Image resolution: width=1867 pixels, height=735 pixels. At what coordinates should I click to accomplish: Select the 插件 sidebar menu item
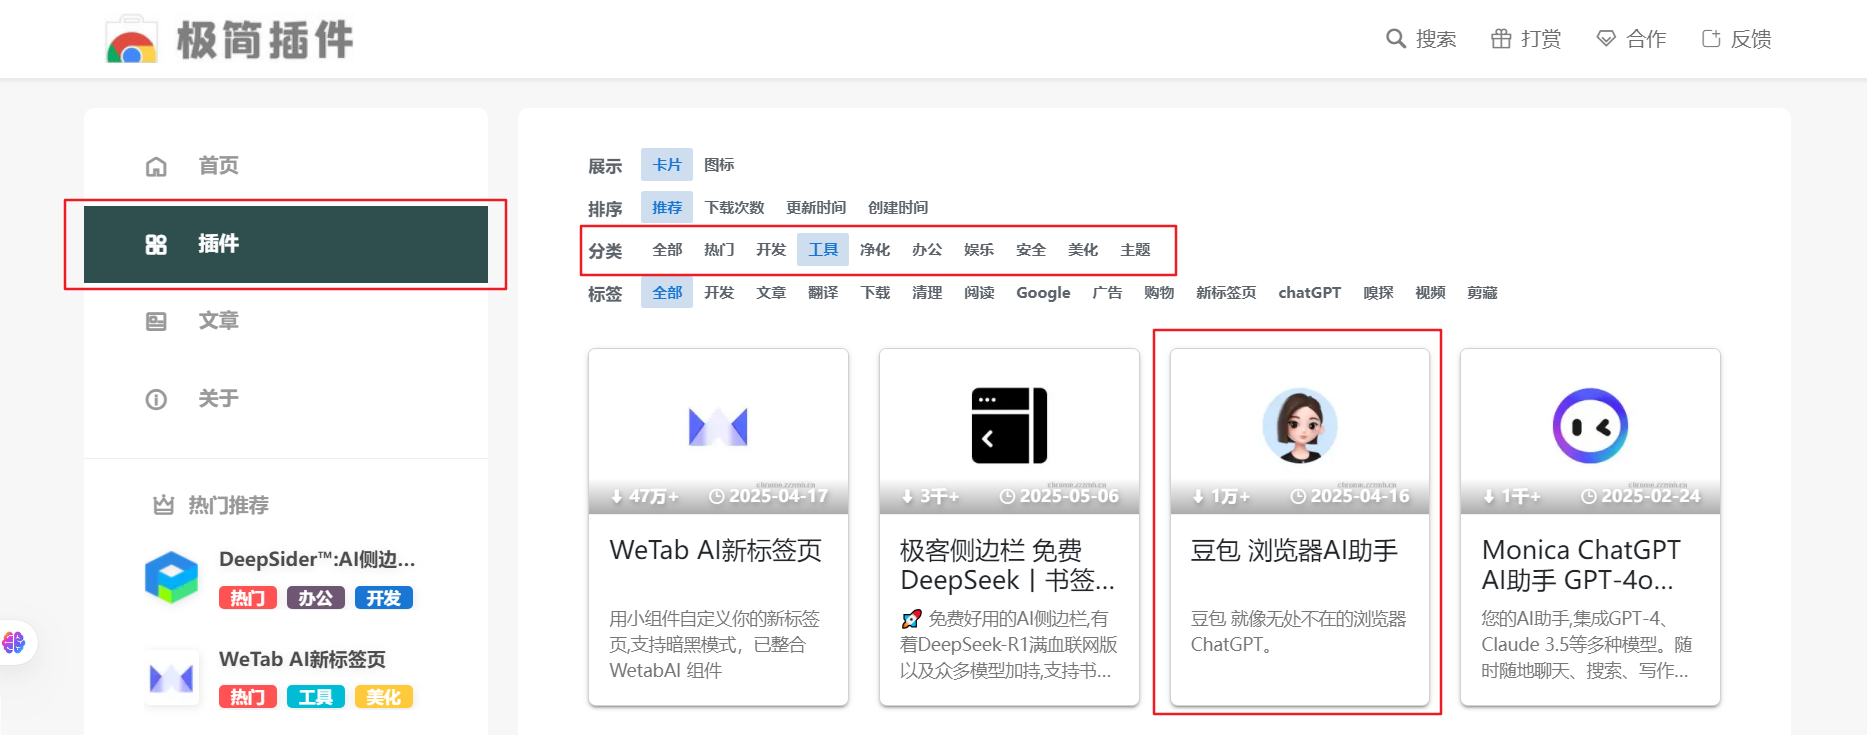(x=286, y=244)
